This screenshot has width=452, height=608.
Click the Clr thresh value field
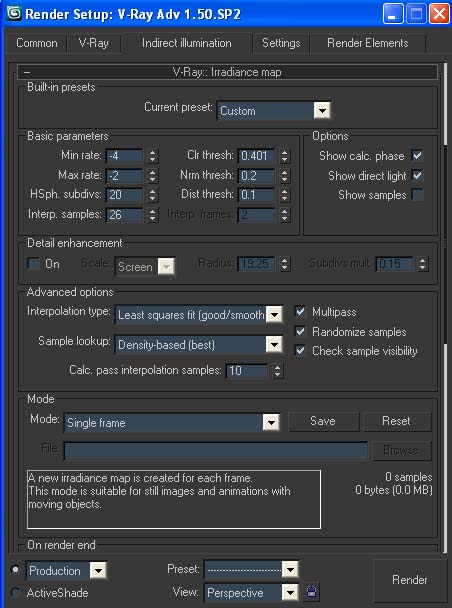(x=257, y=156)
